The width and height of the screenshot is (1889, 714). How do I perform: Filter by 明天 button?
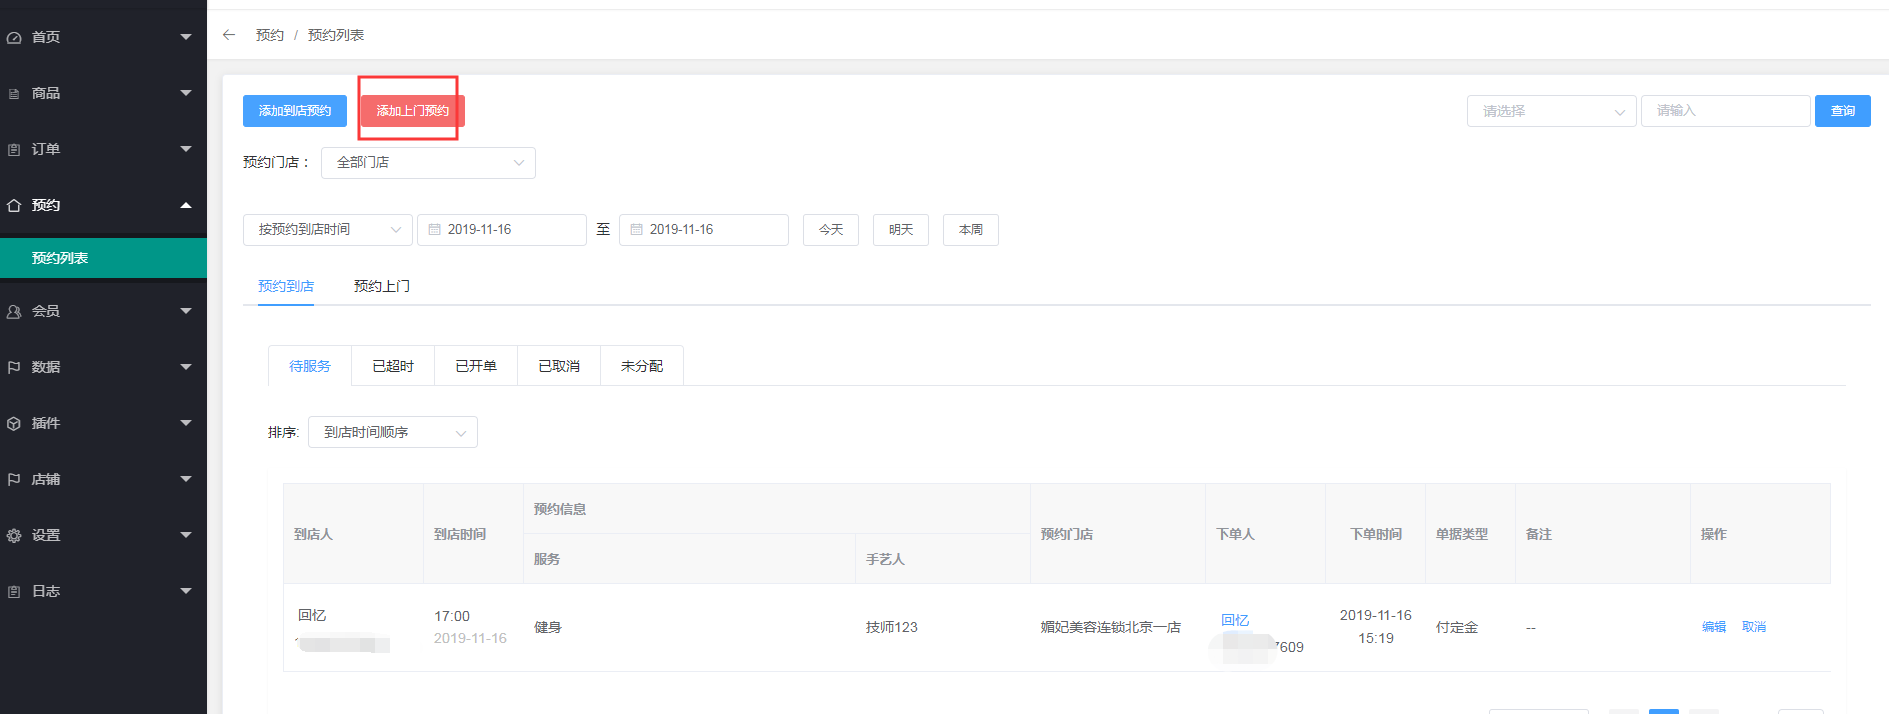point(901,230)
